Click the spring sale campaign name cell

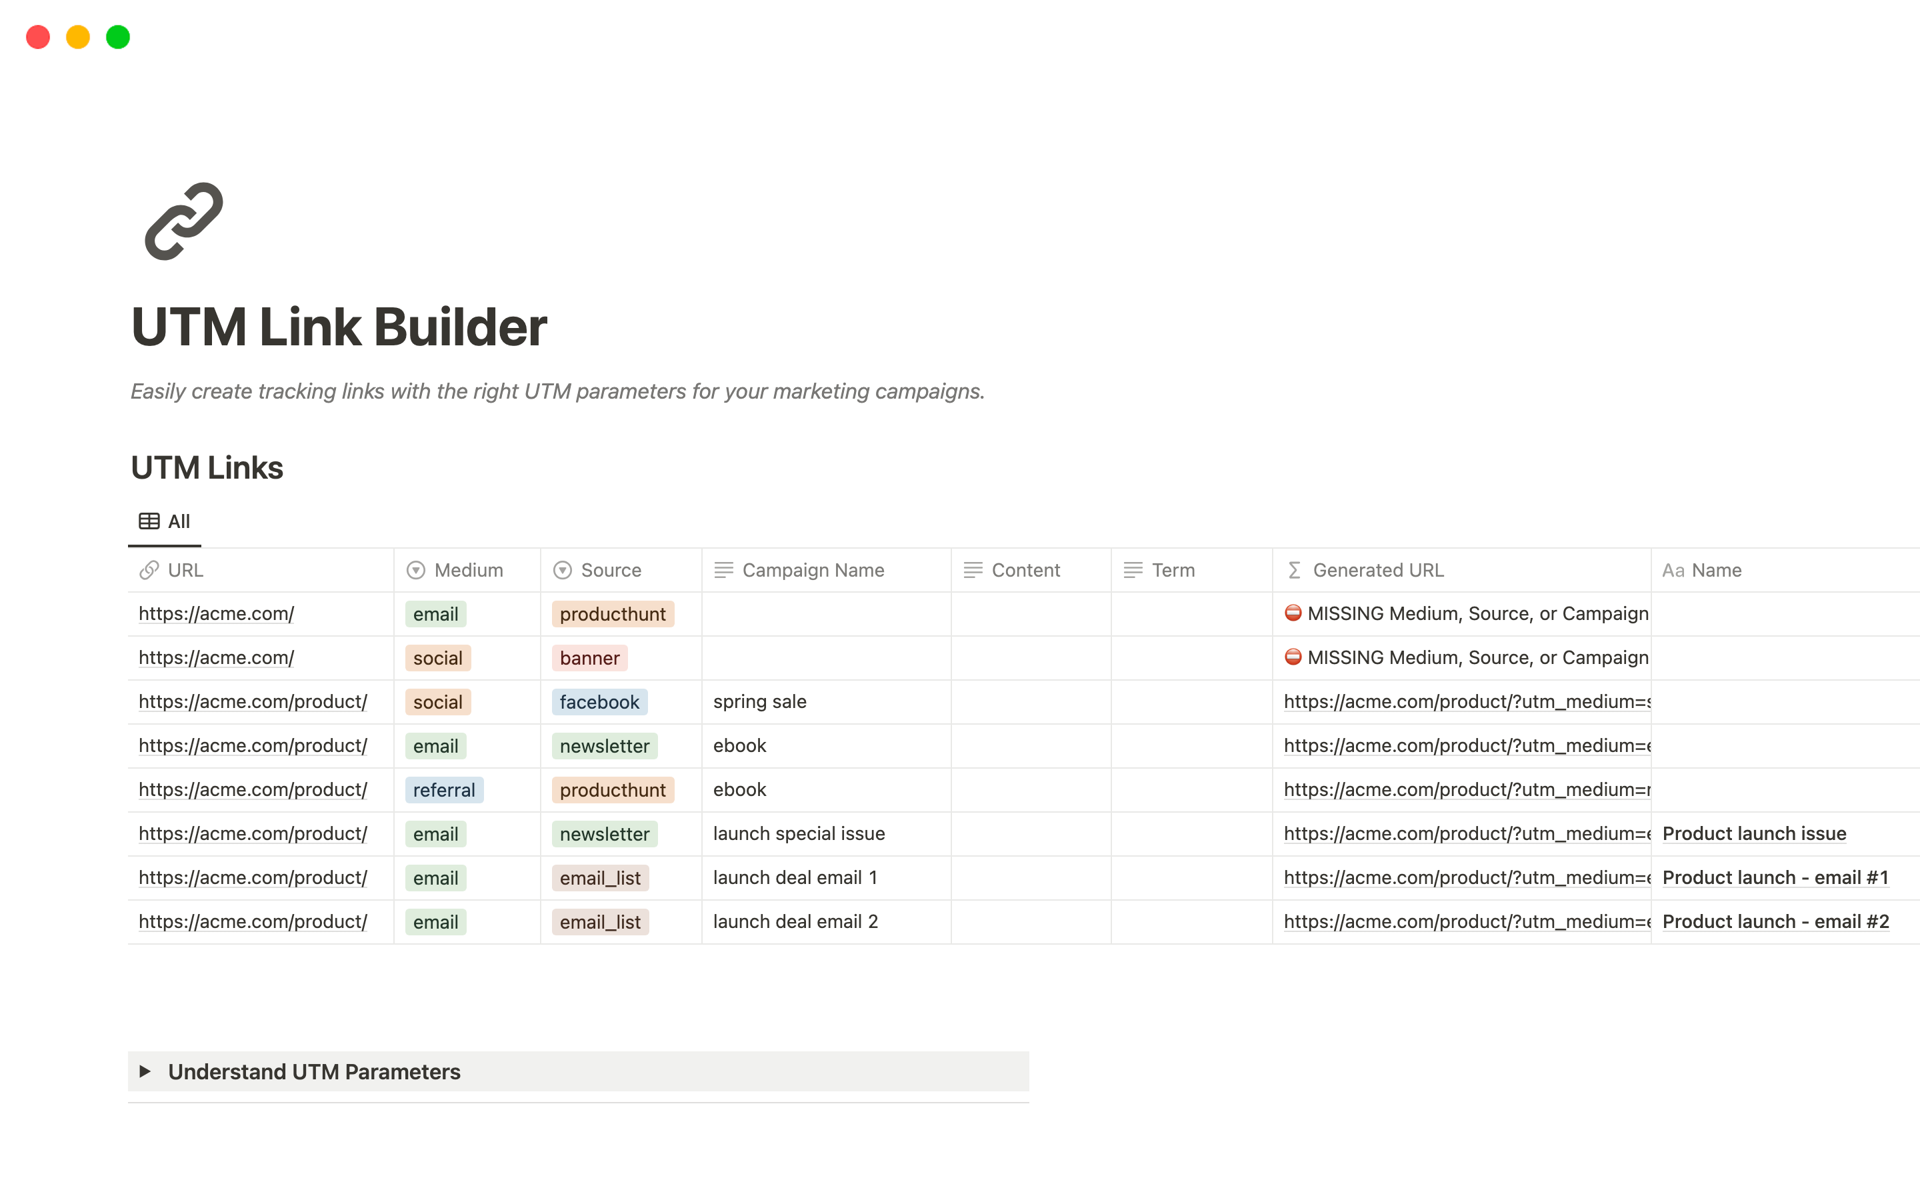pyautogui.click(x=760, y=701)
